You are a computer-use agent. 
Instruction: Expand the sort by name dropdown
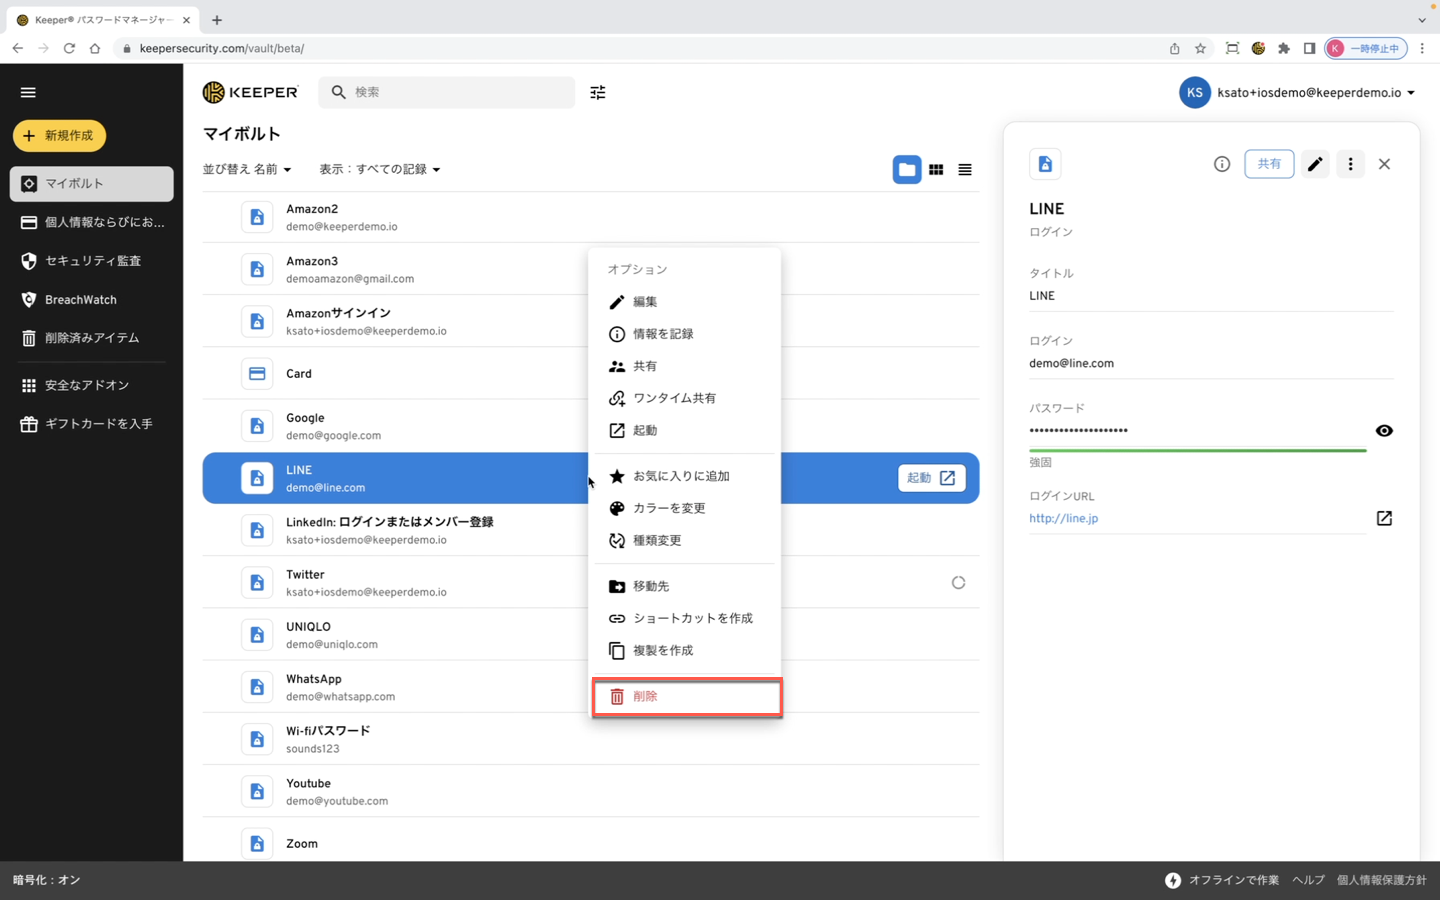click(x=247, y=170)
